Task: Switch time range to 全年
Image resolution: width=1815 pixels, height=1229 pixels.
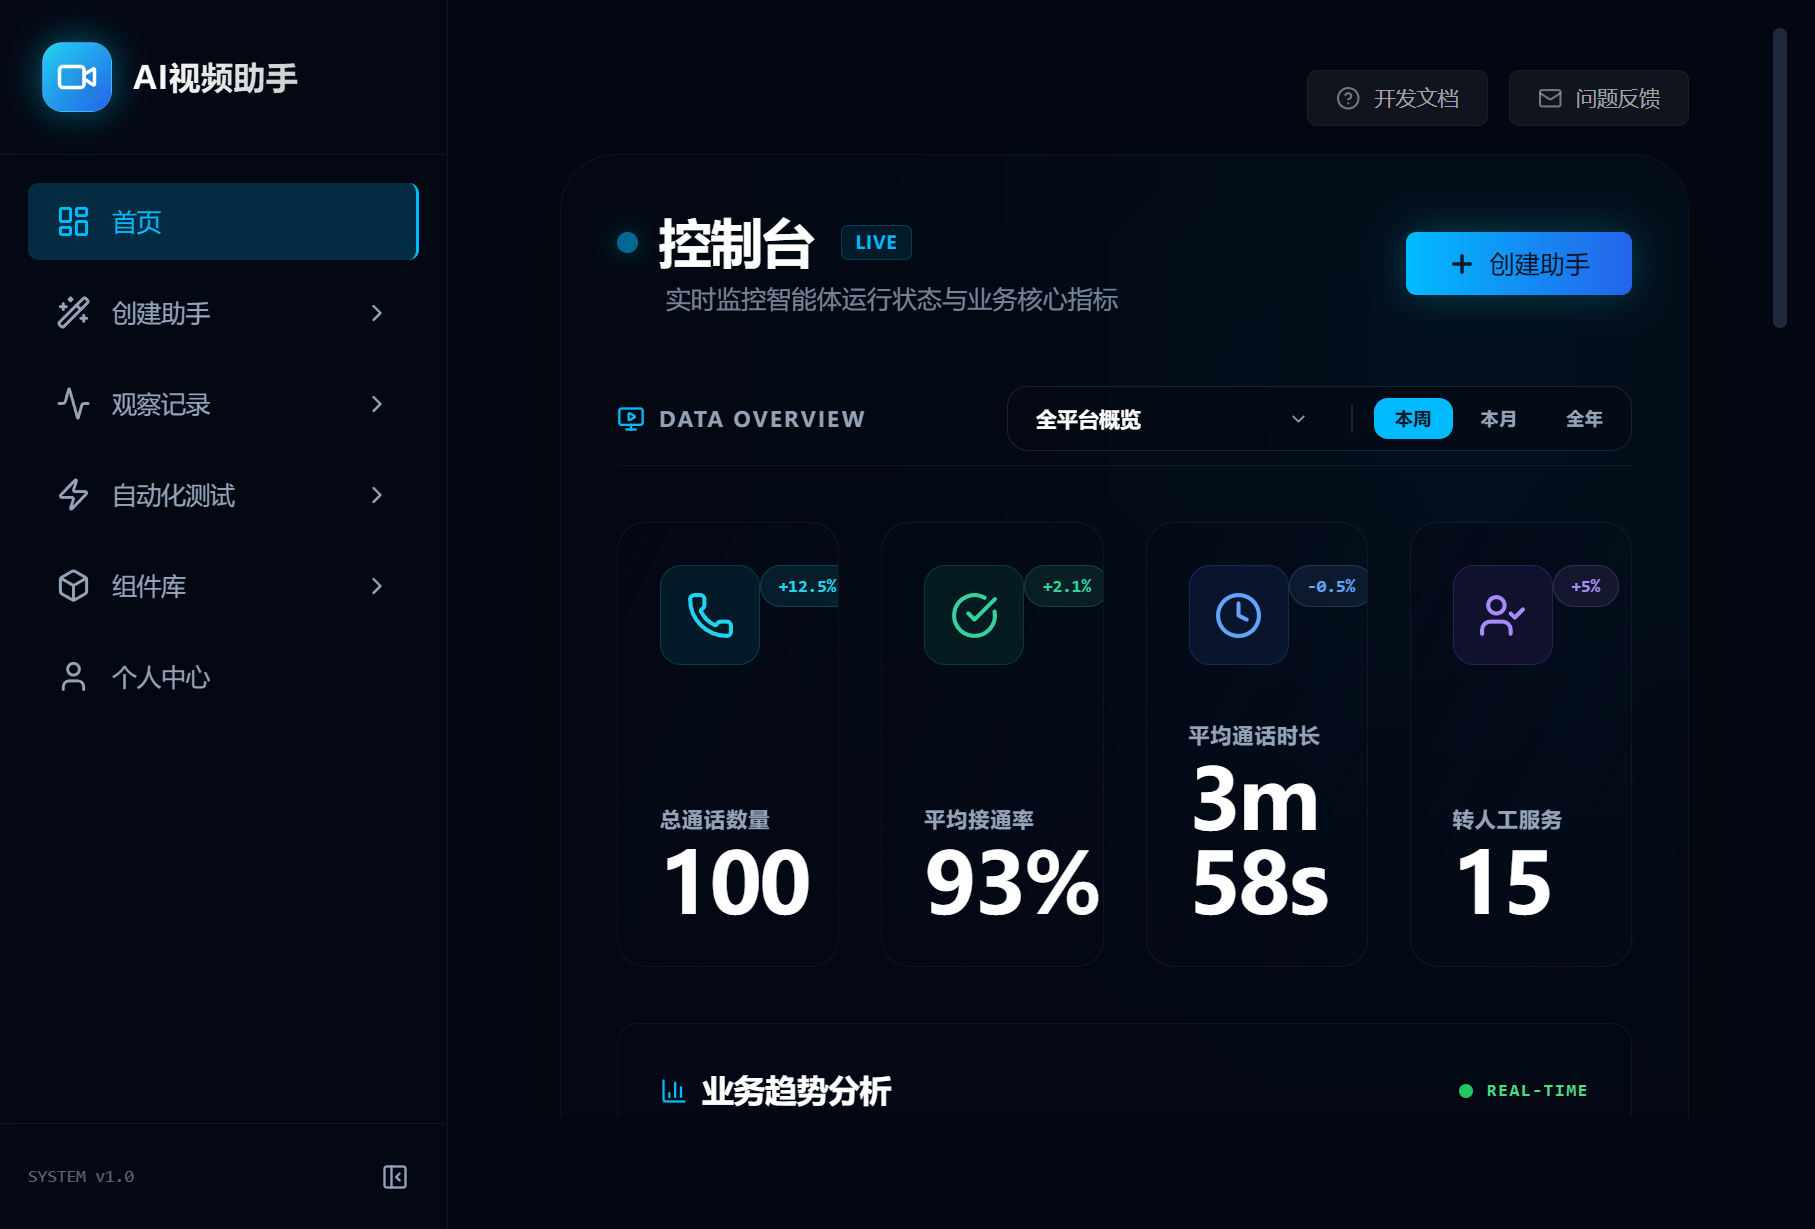Action: 1584,419
